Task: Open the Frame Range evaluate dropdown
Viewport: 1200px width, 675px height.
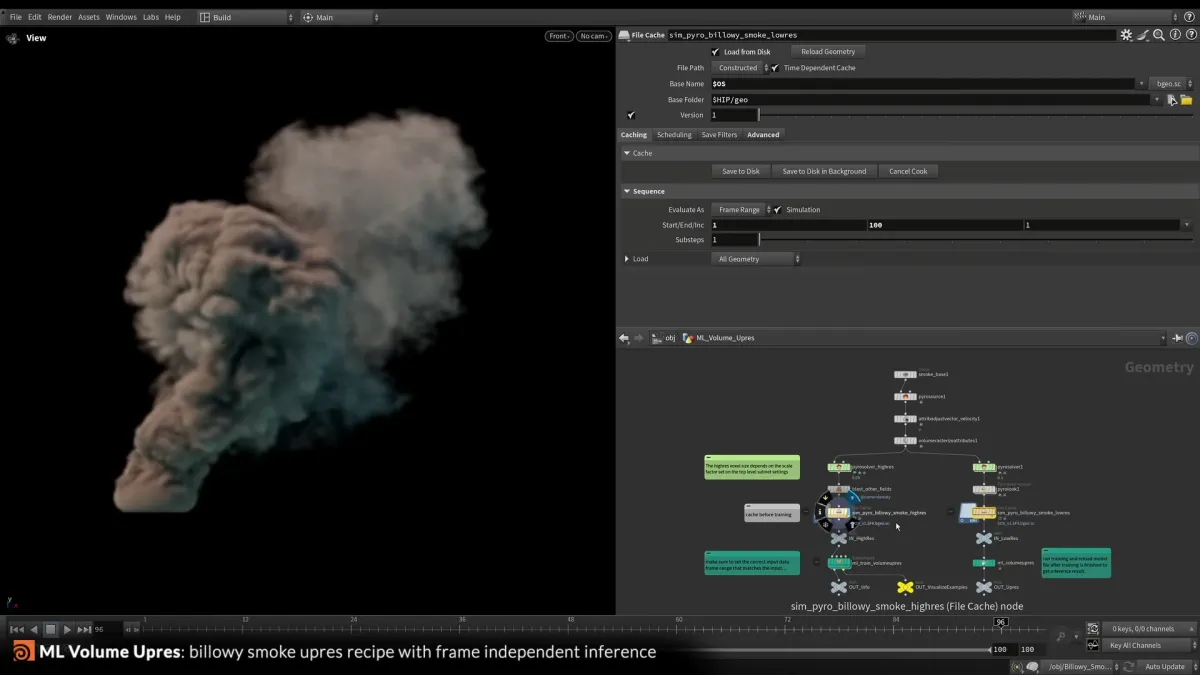Action: coord(741,209)
